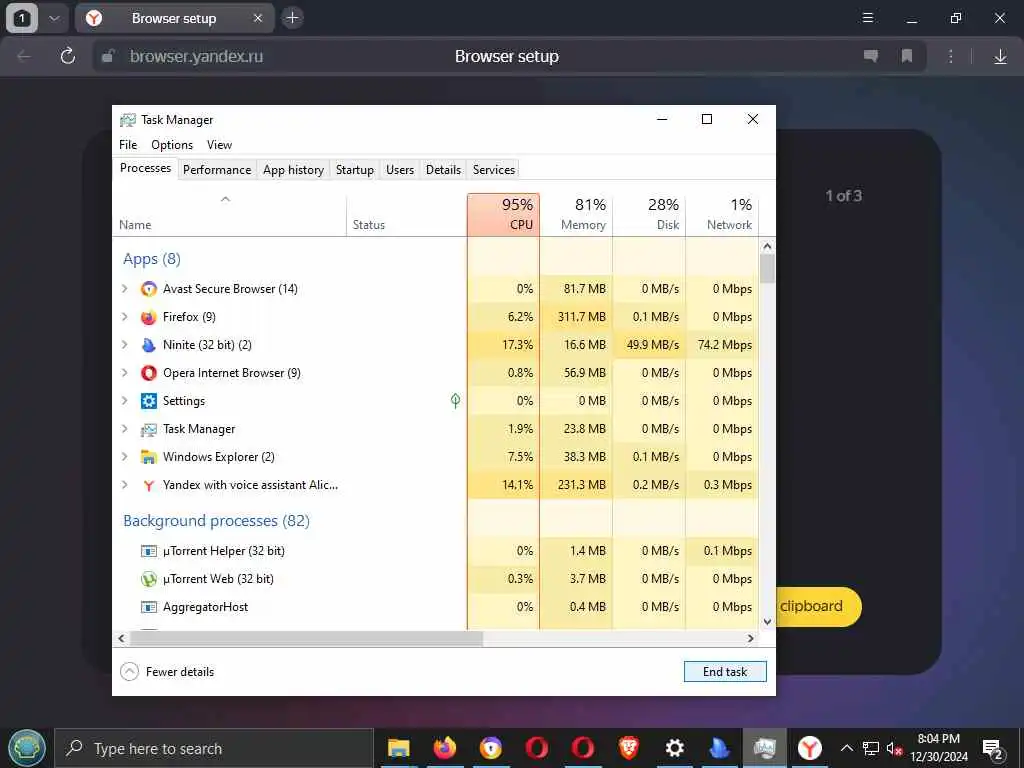Click the µTorrent Web process icon

click(x=149, y=579)
